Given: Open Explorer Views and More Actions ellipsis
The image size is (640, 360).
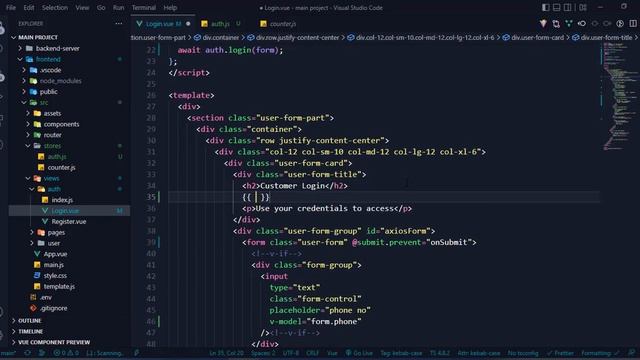Looking at the screenshot, I should [119, 24].
